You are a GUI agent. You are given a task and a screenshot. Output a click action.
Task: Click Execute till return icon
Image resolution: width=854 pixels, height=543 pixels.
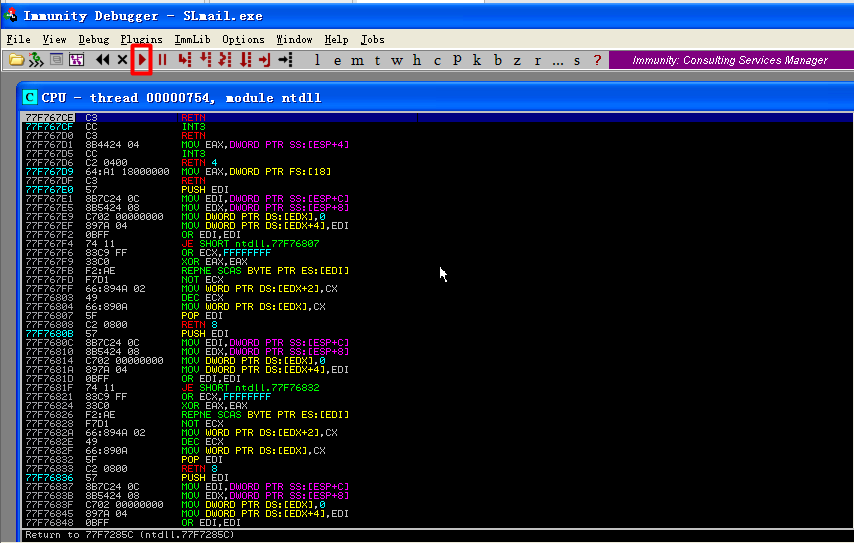click(x=265, y=60)
